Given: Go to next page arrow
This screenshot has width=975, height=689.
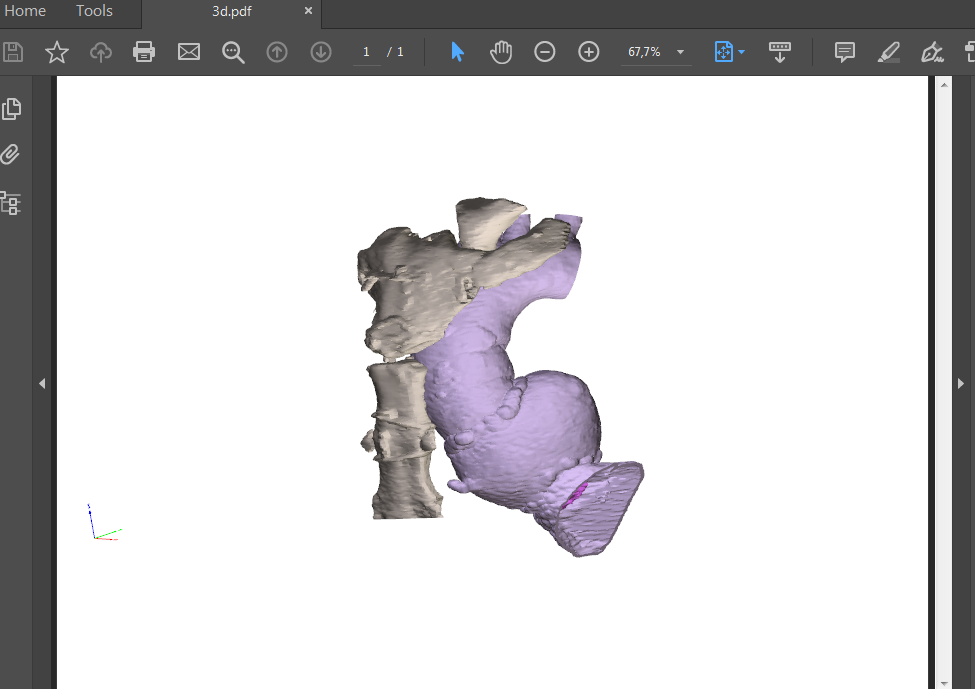Looking at the screenshot, I should [321, 52].
